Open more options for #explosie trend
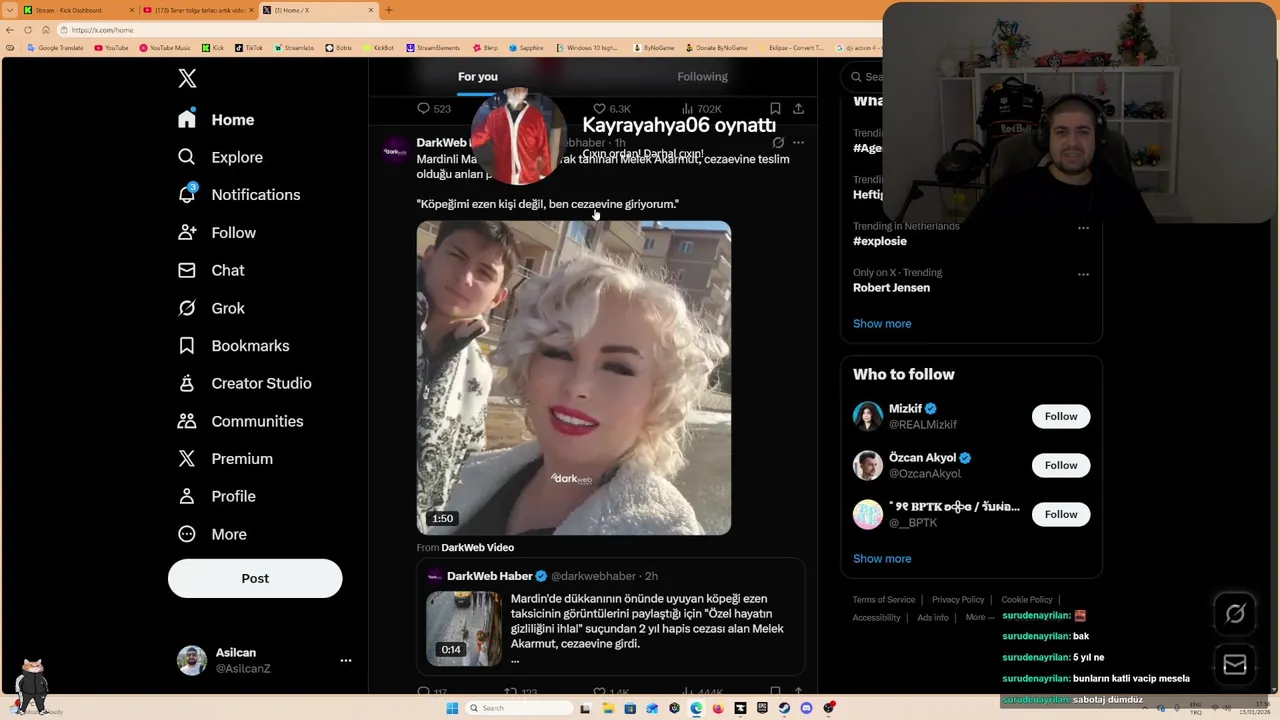 [1083, 228]
